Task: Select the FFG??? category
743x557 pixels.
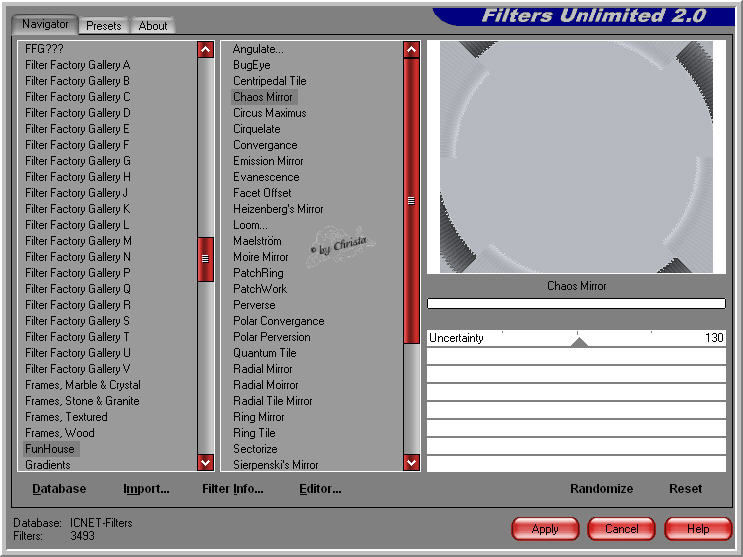Action: 44,49
